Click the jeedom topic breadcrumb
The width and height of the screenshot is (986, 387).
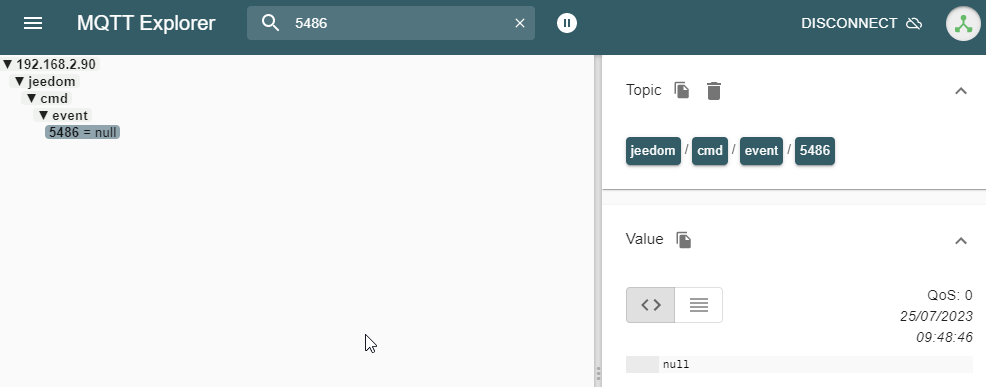[x=653, y=151]
